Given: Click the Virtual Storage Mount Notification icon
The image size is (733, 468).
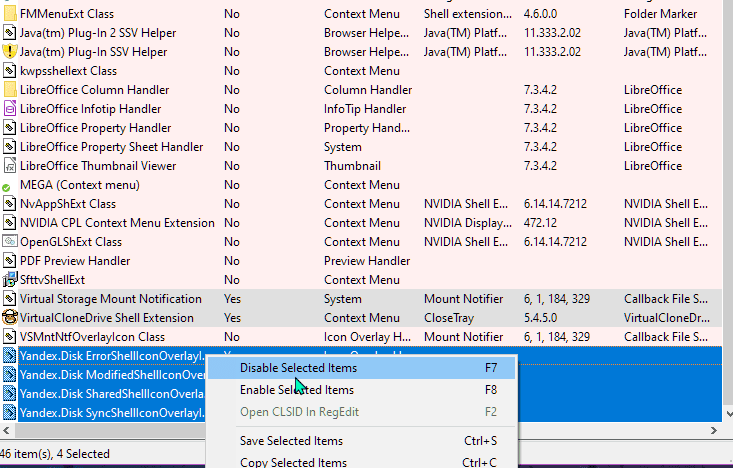Looking at the screenshot, I should coord(9,299).
